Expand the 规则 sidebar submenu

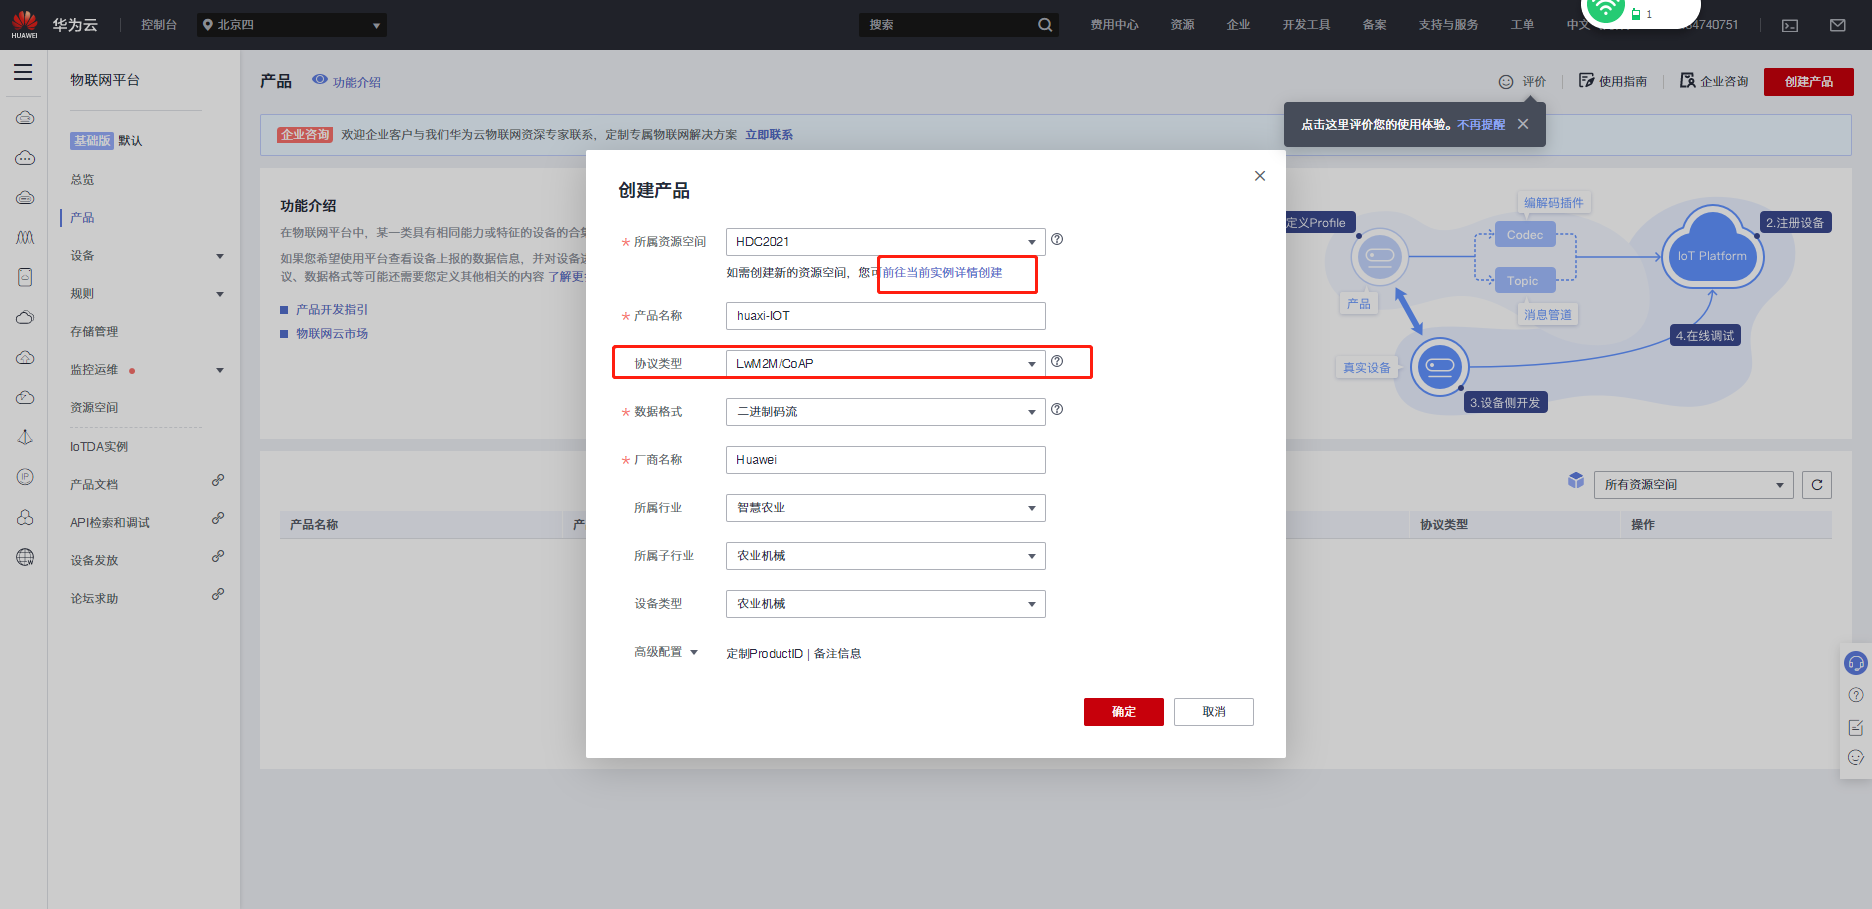point(220,294)
